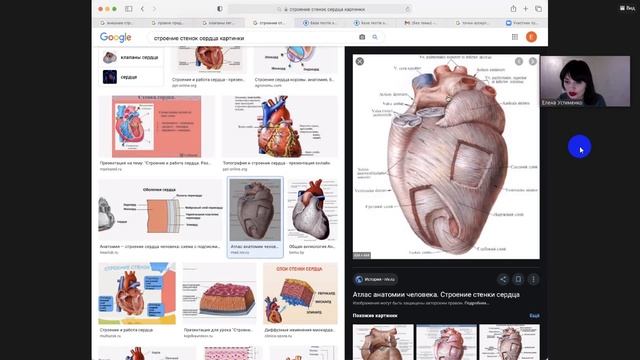Open the Слои стенки сердца thumbnail
This screenshot has width=640, height=360.
(x=300, y=293)
